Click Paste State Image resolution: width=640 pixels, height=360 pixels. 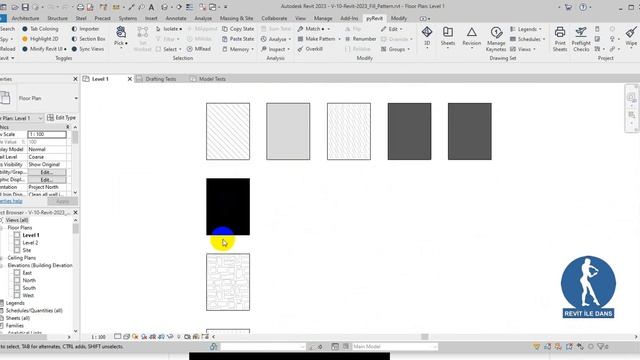(238, 39)
